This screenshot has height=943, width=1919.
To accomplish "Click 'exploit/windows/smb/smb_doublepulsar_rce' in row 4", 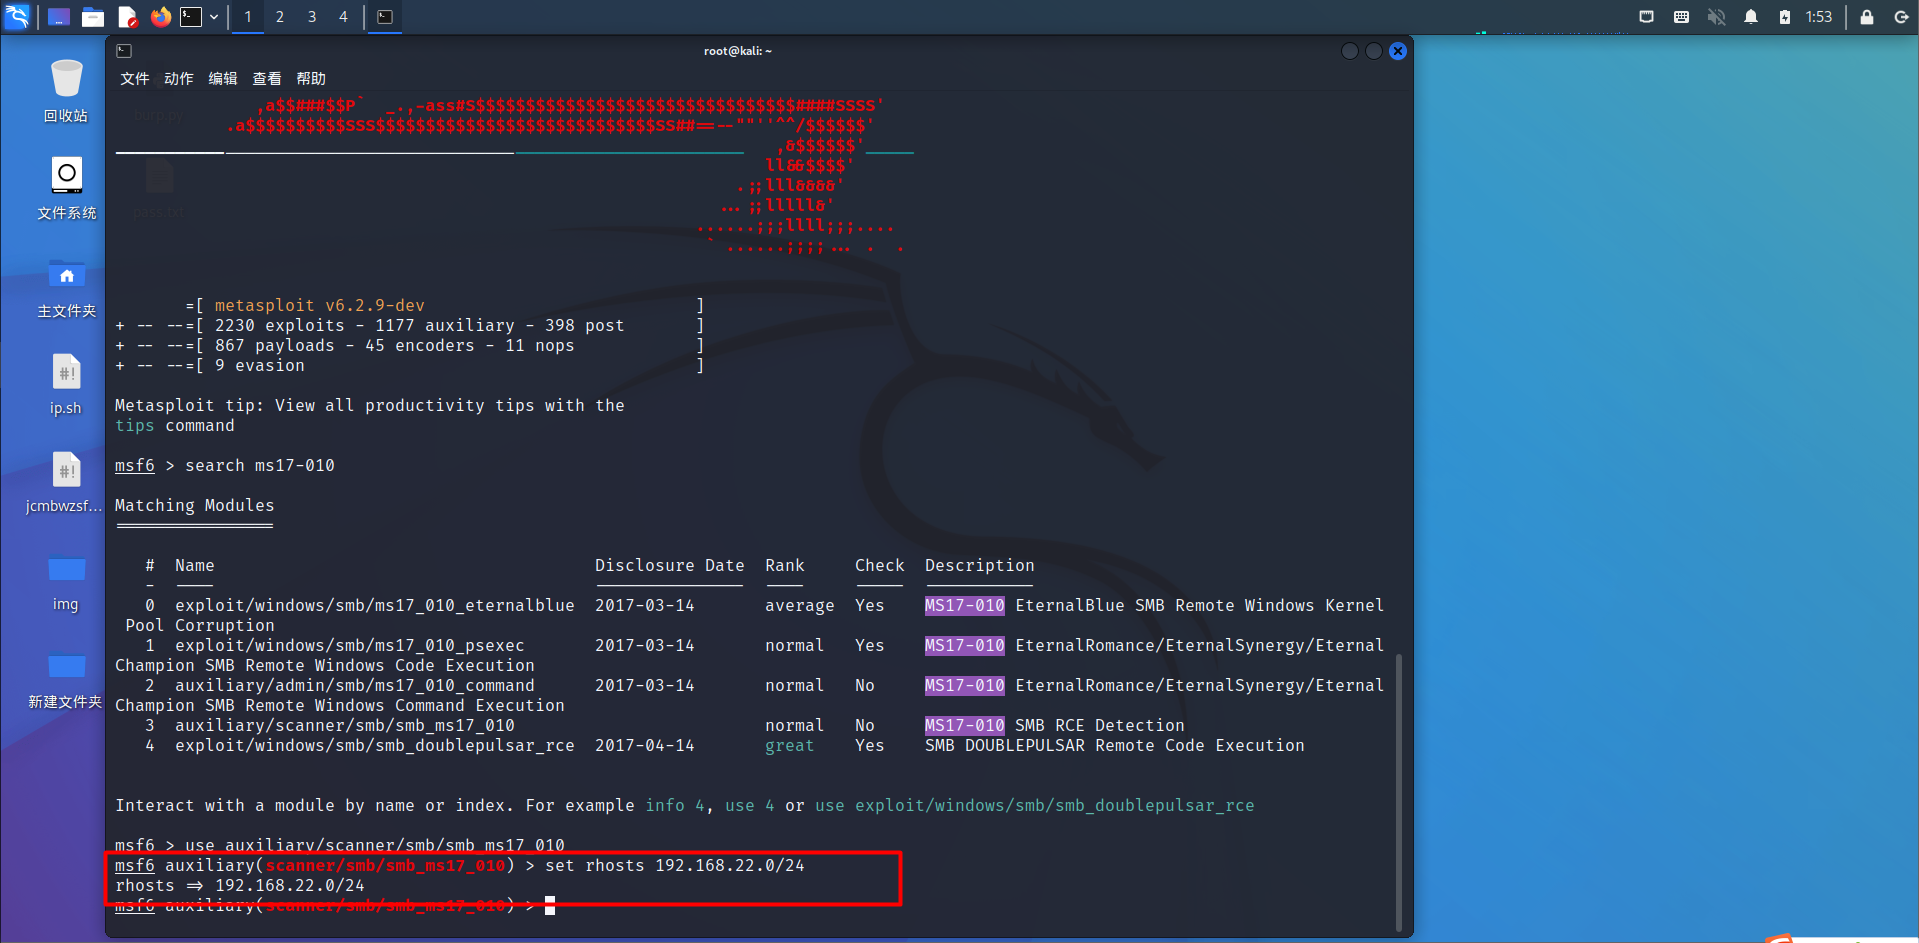I will point(375,746).
